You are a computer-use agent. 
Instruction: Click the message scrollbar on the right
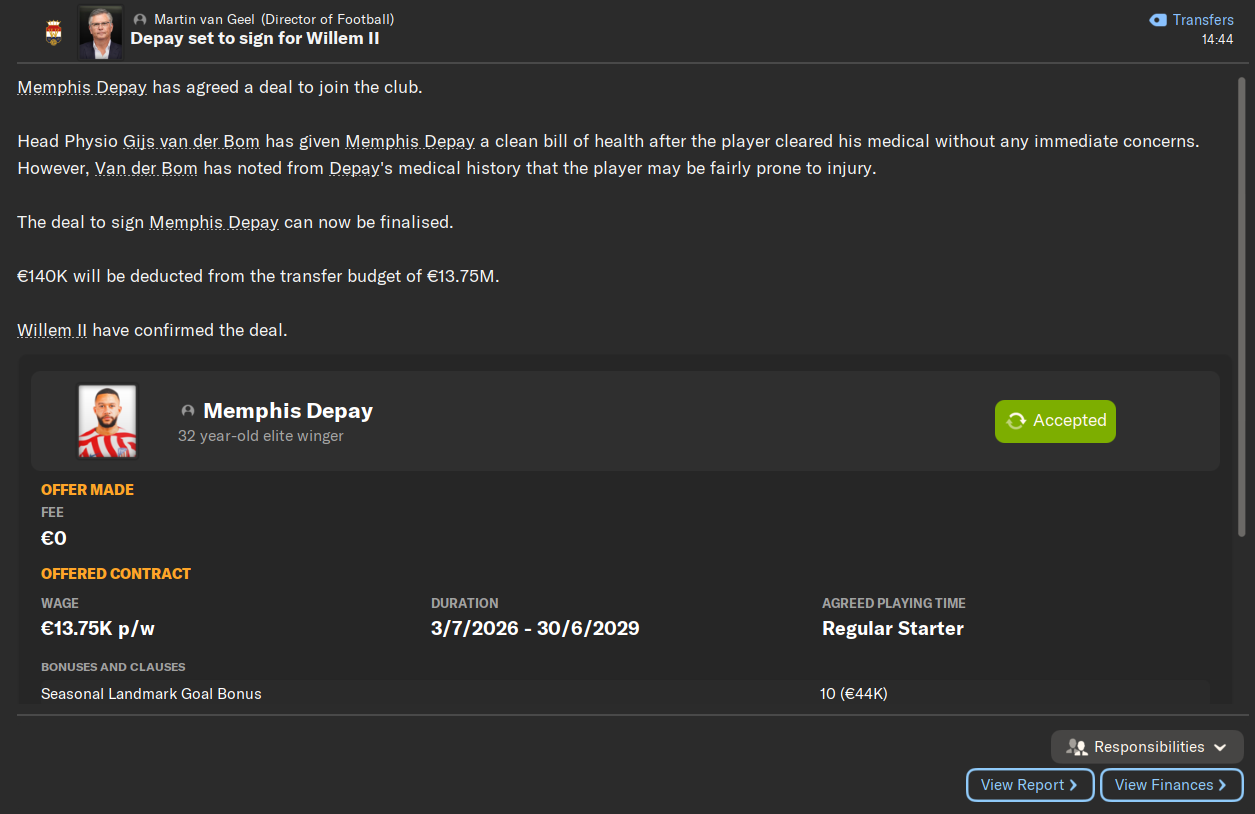point(1241,307)
